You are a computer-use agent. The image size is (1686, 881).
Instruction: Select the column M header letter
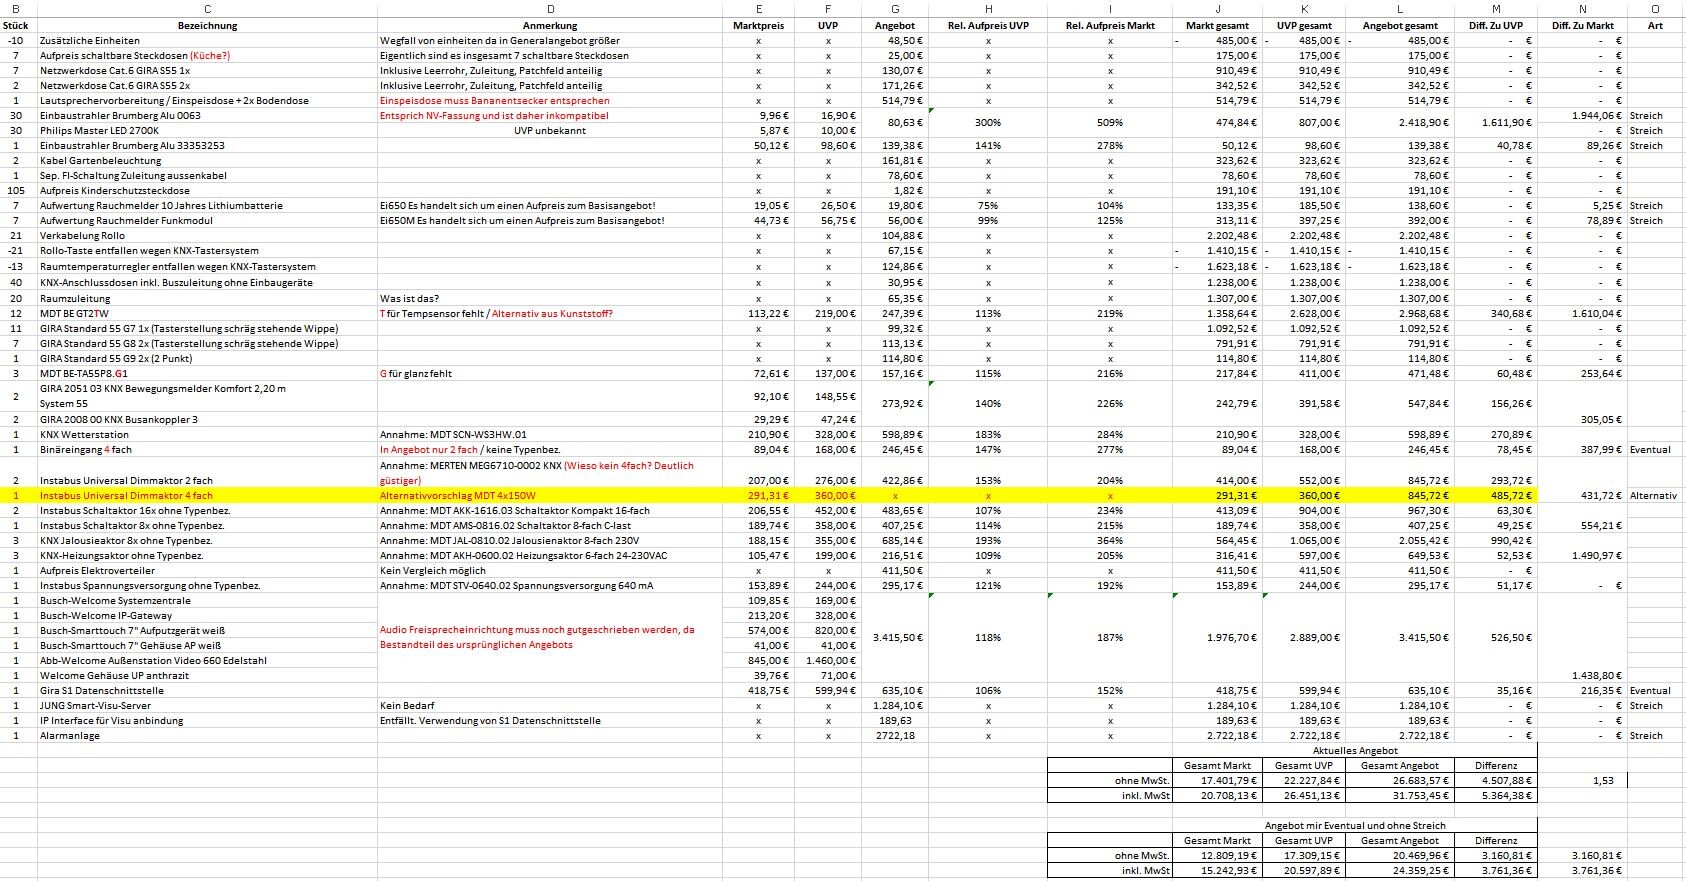click(1496, 8)
